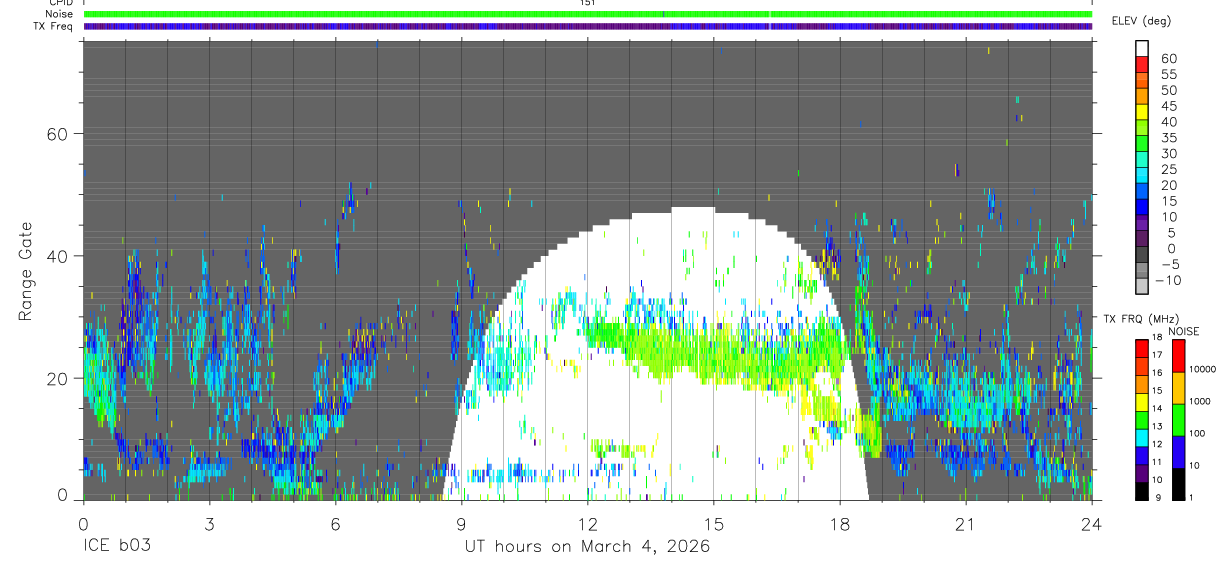Click orange NOISE swatch between 1000 and 10000

(x=1178, y=387)
